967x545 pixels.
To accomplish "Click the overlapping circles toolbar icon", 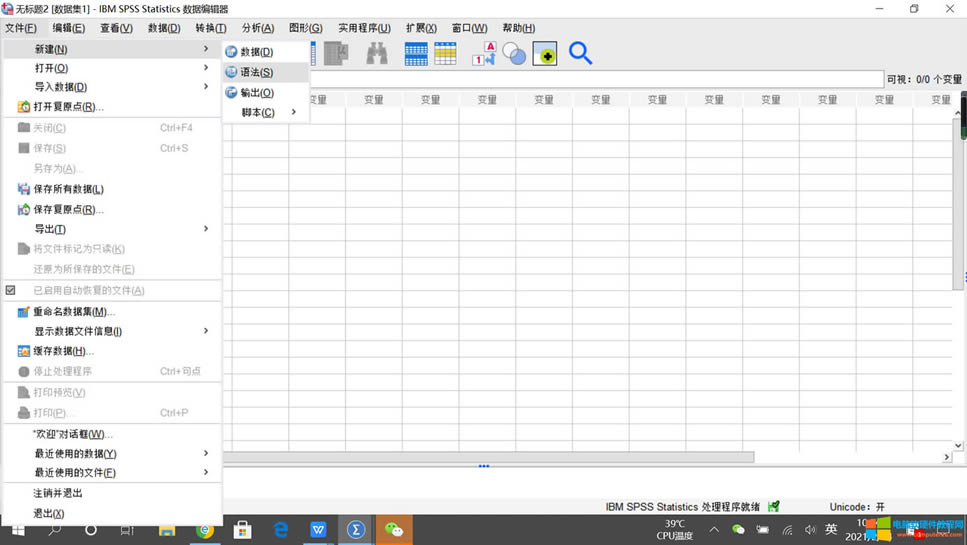I will [x=514, y=53].
